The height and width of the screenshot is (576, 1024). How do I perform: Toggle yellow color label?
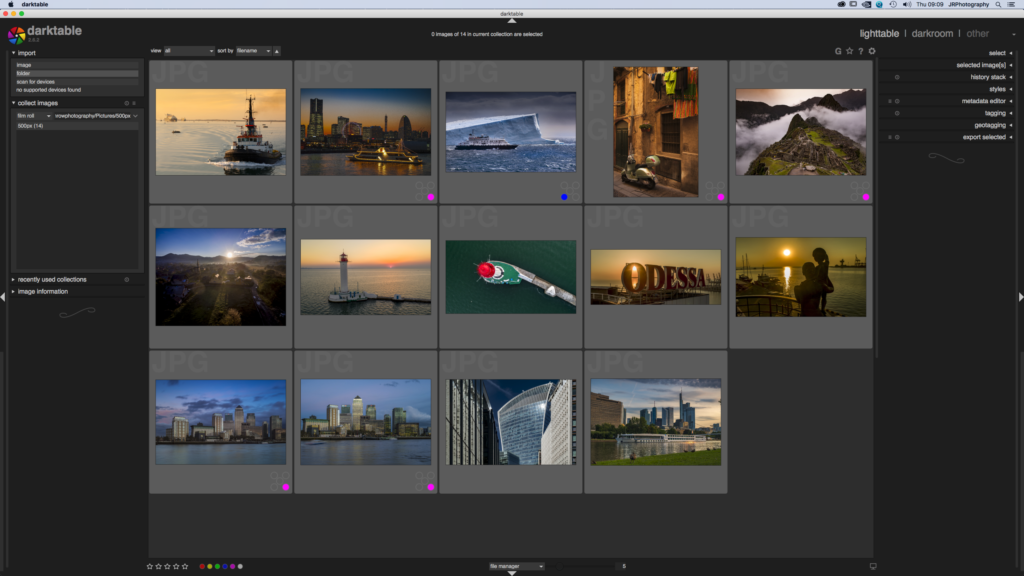210,566
